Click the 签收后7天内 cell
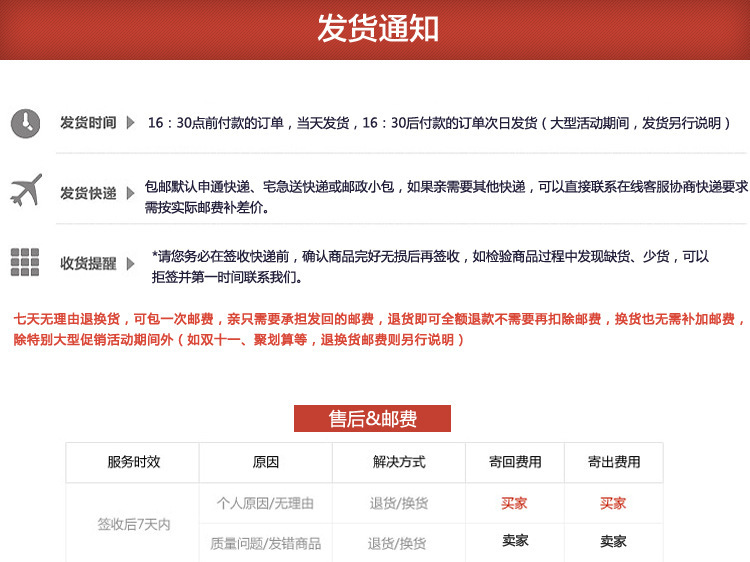The height and width of the screenshot is (562, 750). click(x=133, y=524)
